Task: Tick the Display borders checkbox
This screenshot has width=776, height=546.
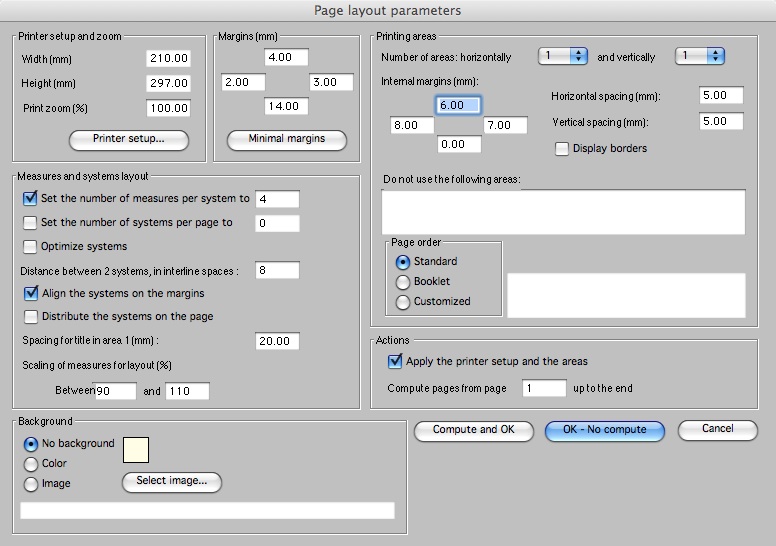Action: click(562, 149)
